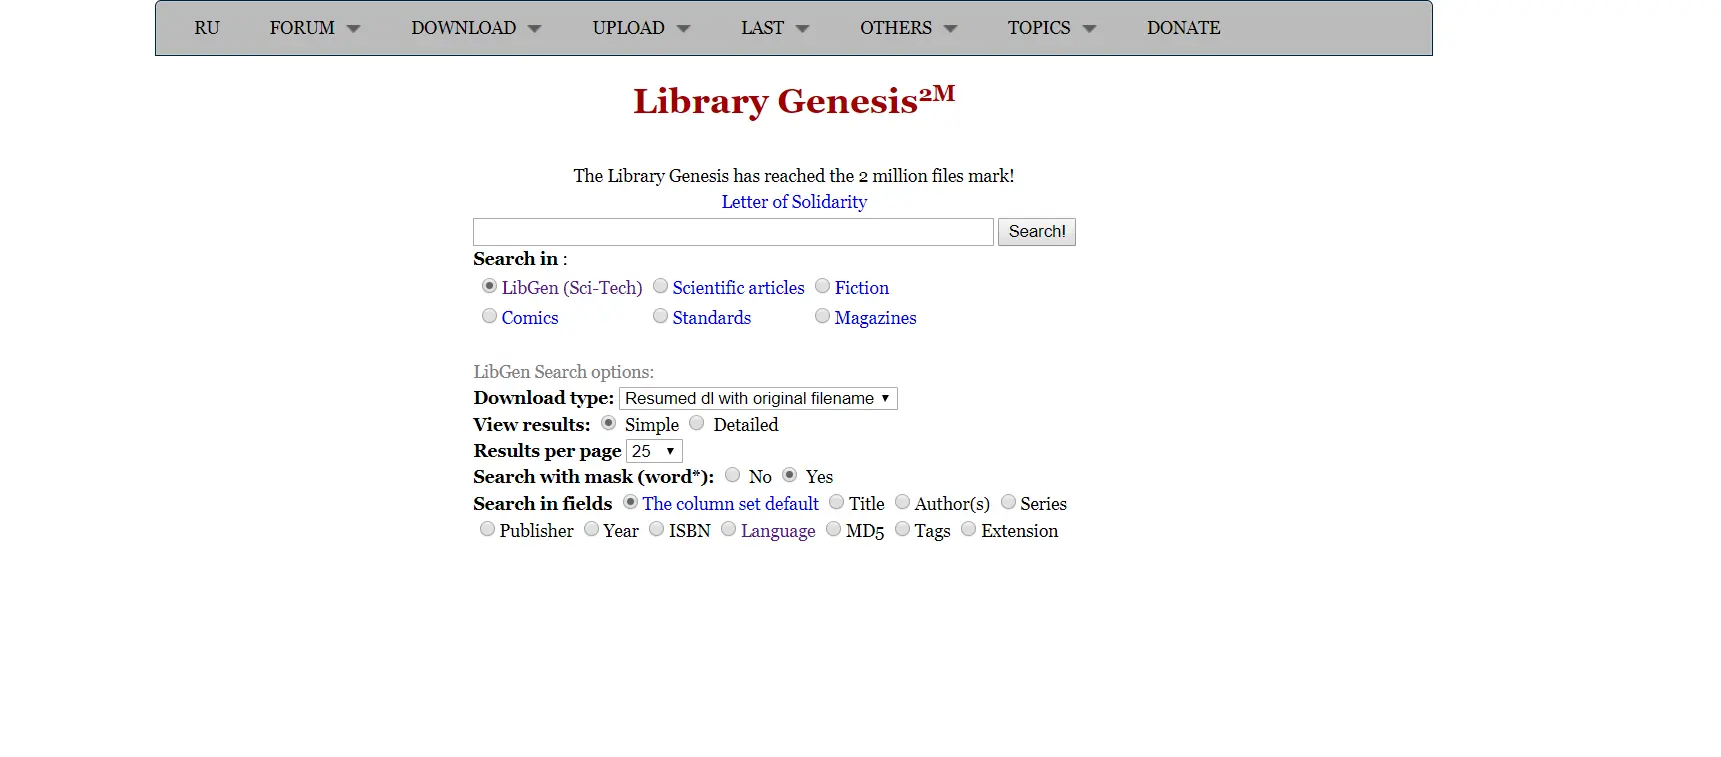Open the Scientific articles link

738,288
